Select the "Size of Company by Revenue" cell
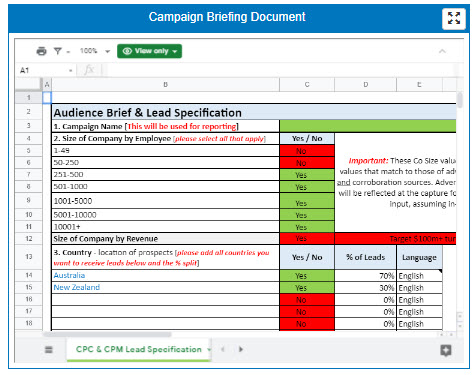Image resolution: width=475 pixels, height=375 pixels. click(165, 239)
